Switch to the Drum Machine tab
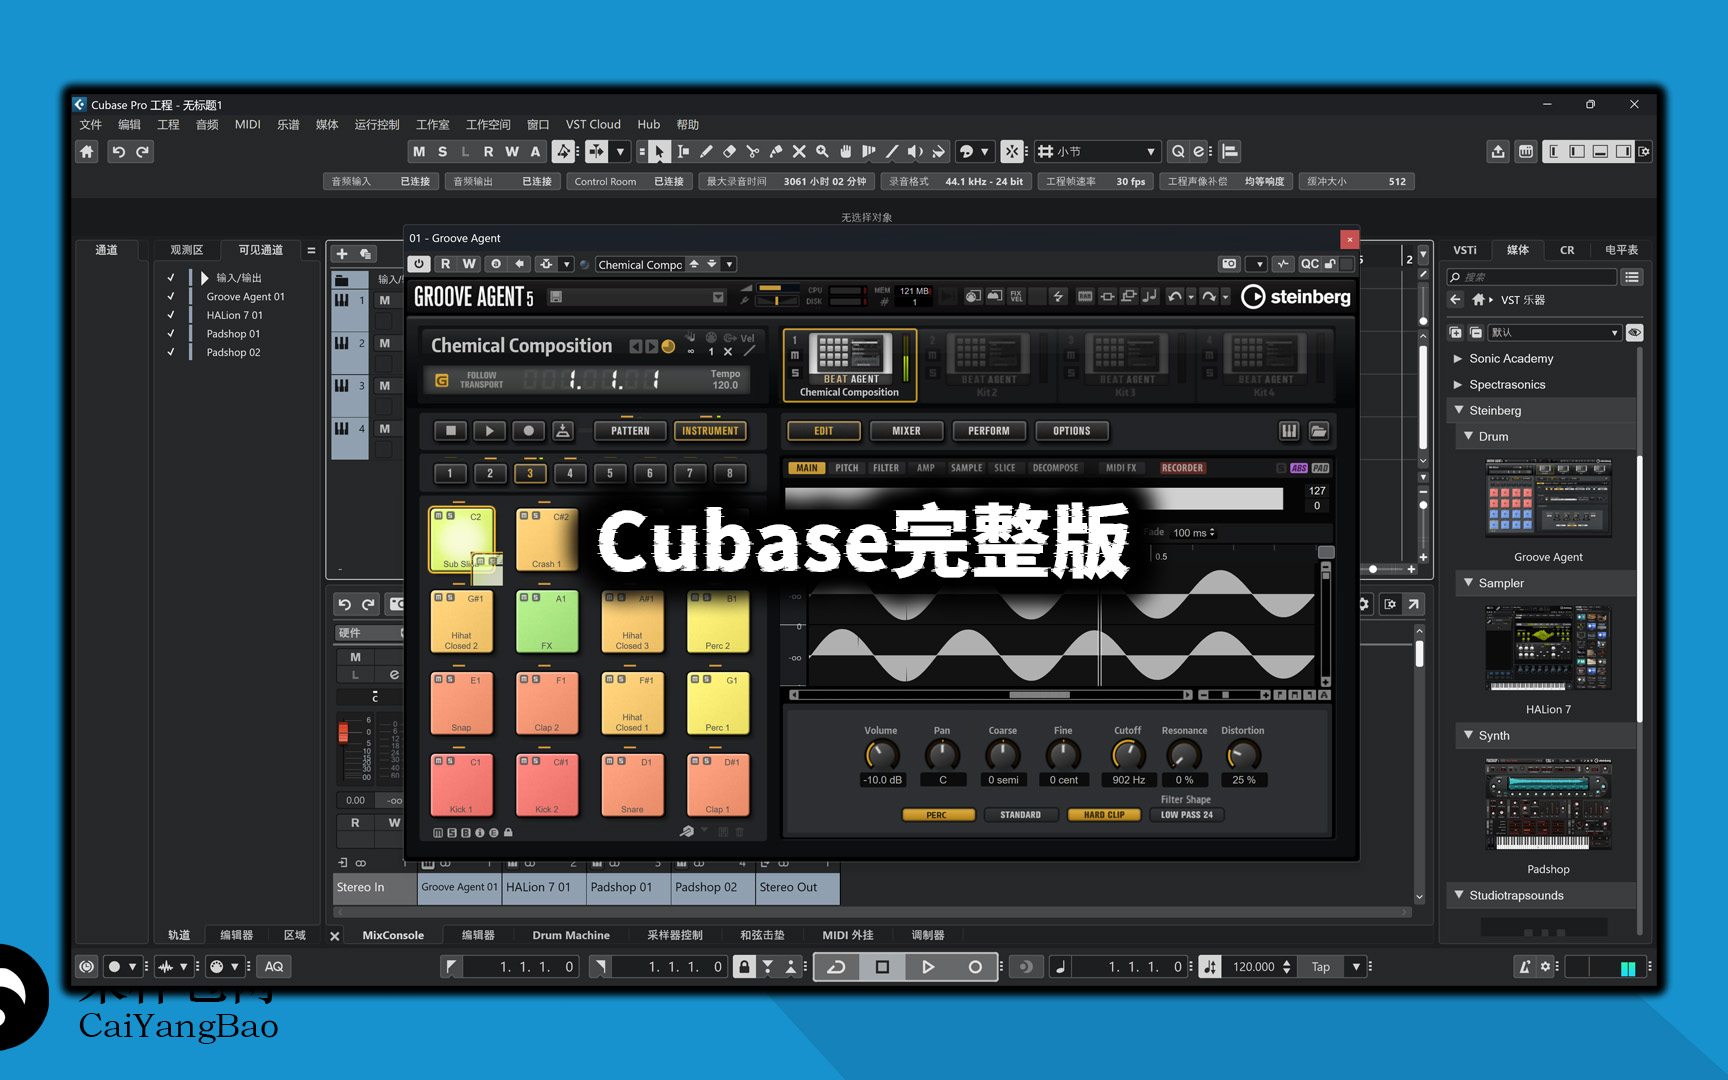 point(570,935)
